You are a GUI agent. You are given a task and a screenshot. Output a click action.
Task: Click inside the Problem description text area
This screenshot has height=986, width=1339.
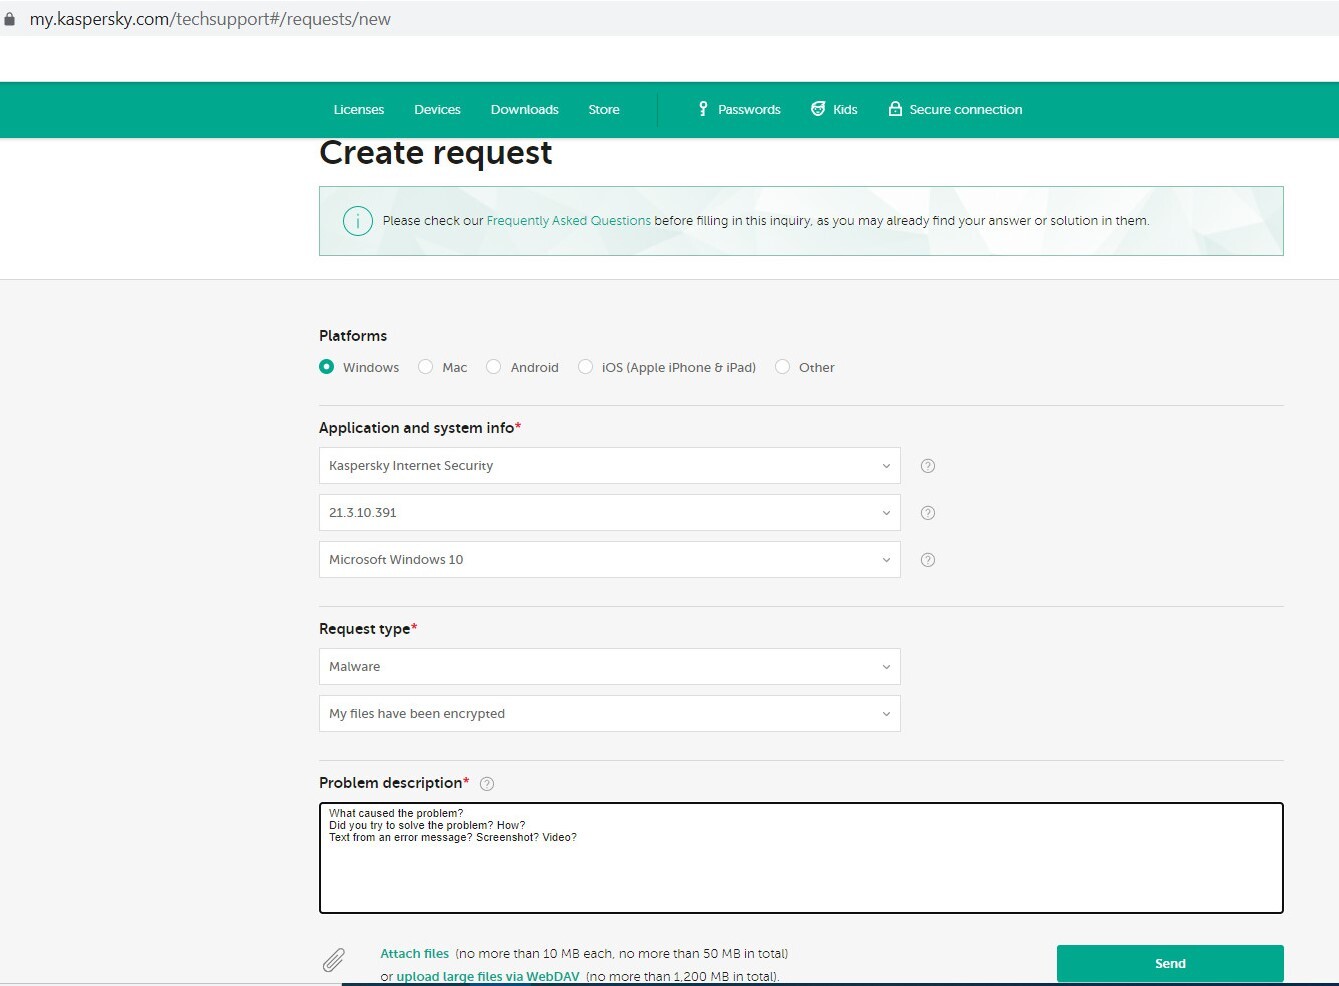(800, 870)
